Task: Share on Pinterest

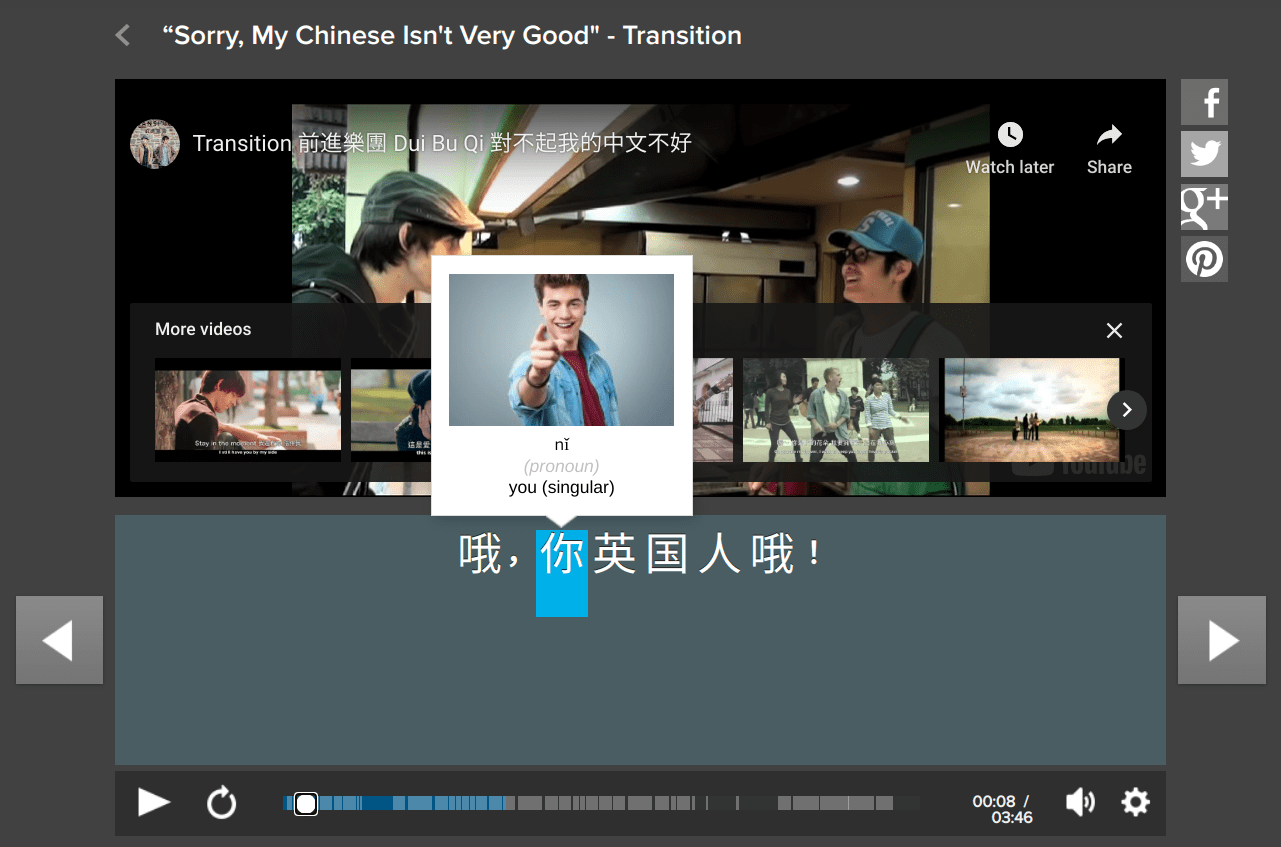Action: (x=1204, y=259)
